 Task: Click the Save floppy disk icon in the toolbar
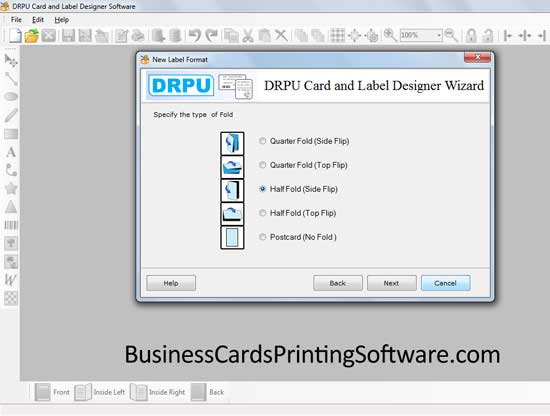pos(68,35)
